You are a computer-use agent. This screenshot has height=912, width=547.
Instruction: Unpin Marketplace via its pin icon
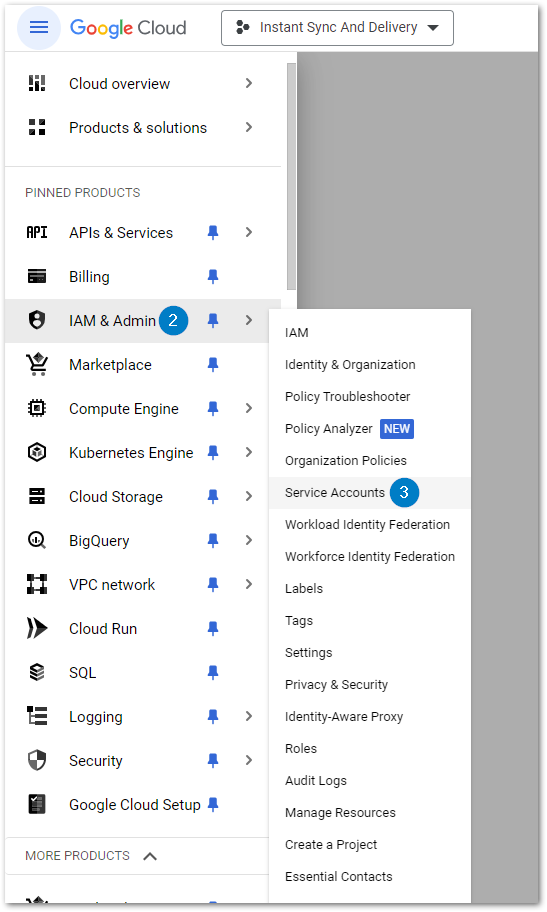tap(213, 365)
